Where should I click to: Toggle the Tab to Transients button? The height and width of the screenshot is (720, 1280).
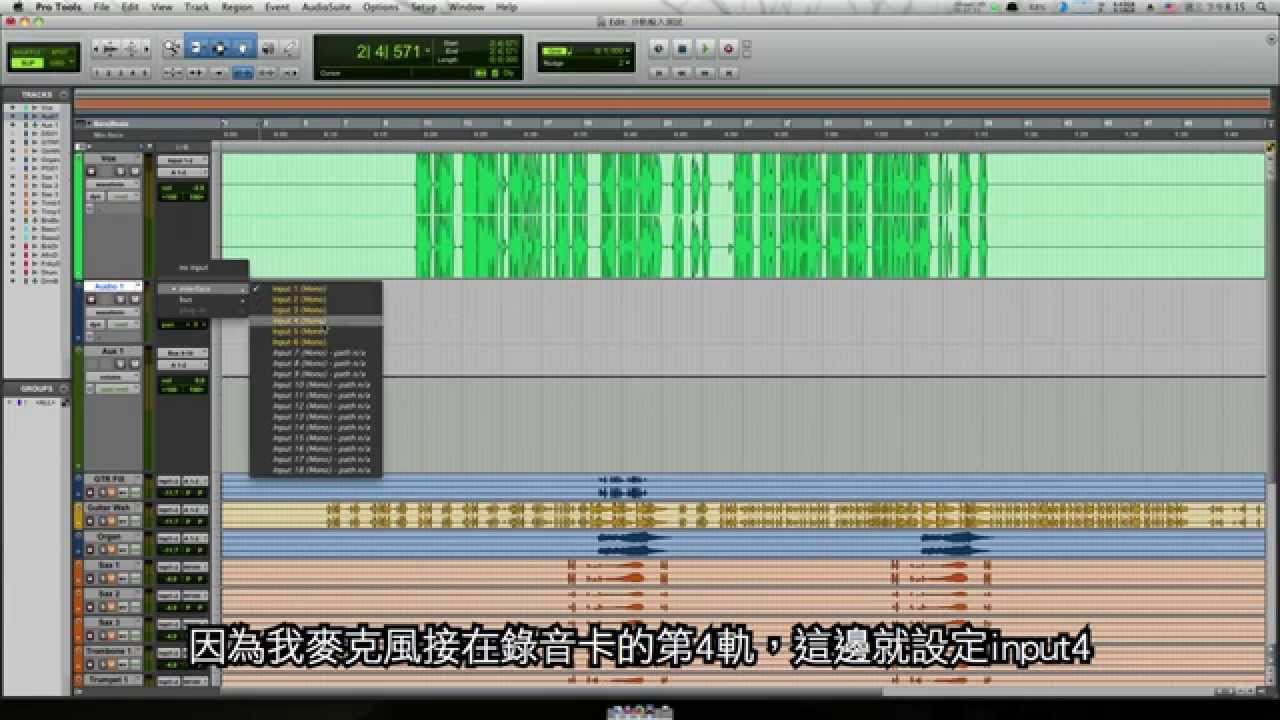click(x=196, y=73)
